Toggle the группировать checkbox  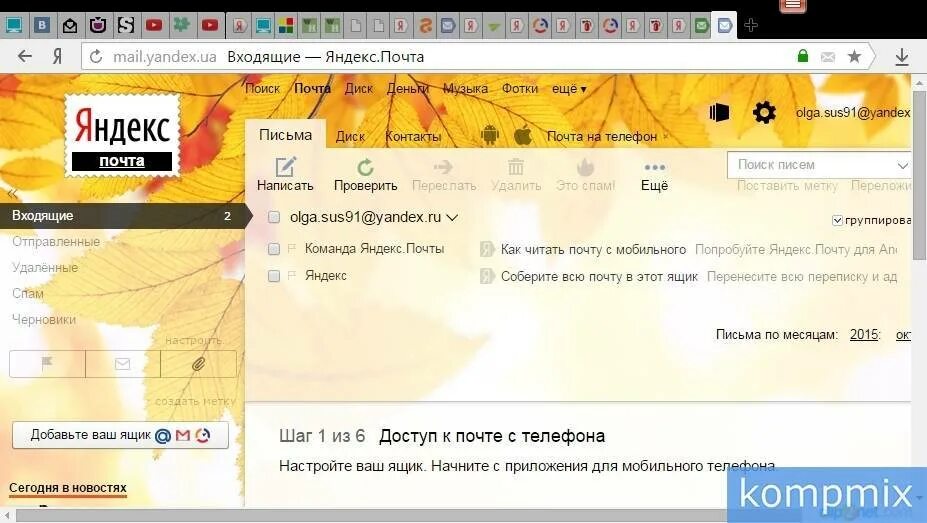click(837, 220)
